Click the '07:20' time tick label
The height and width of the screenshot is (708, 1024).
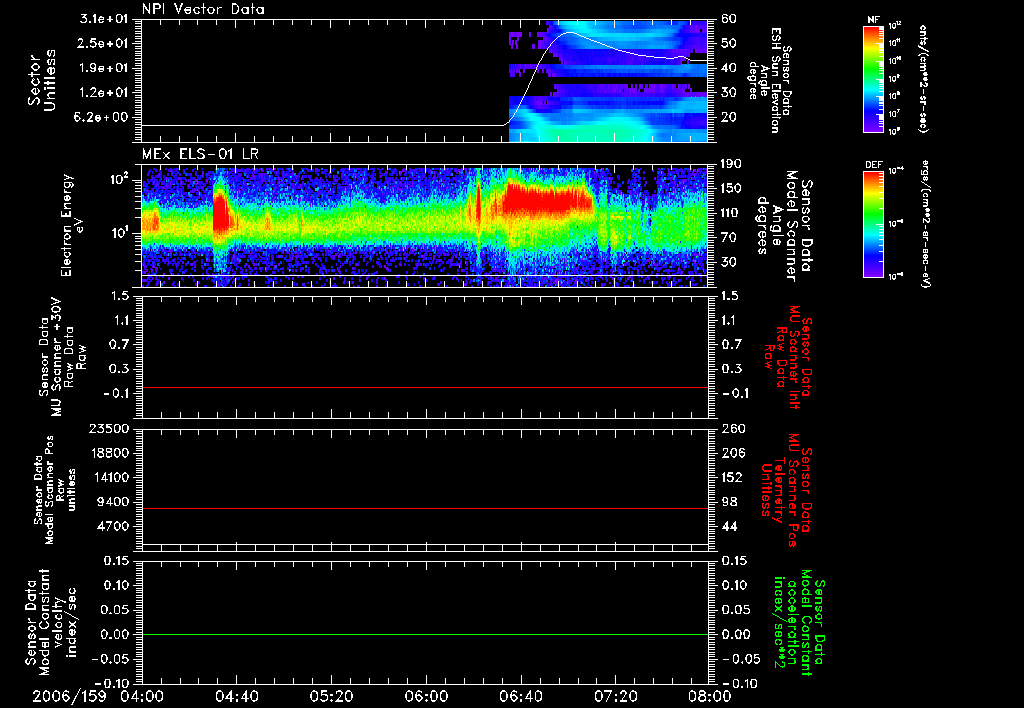click(616, 696)
